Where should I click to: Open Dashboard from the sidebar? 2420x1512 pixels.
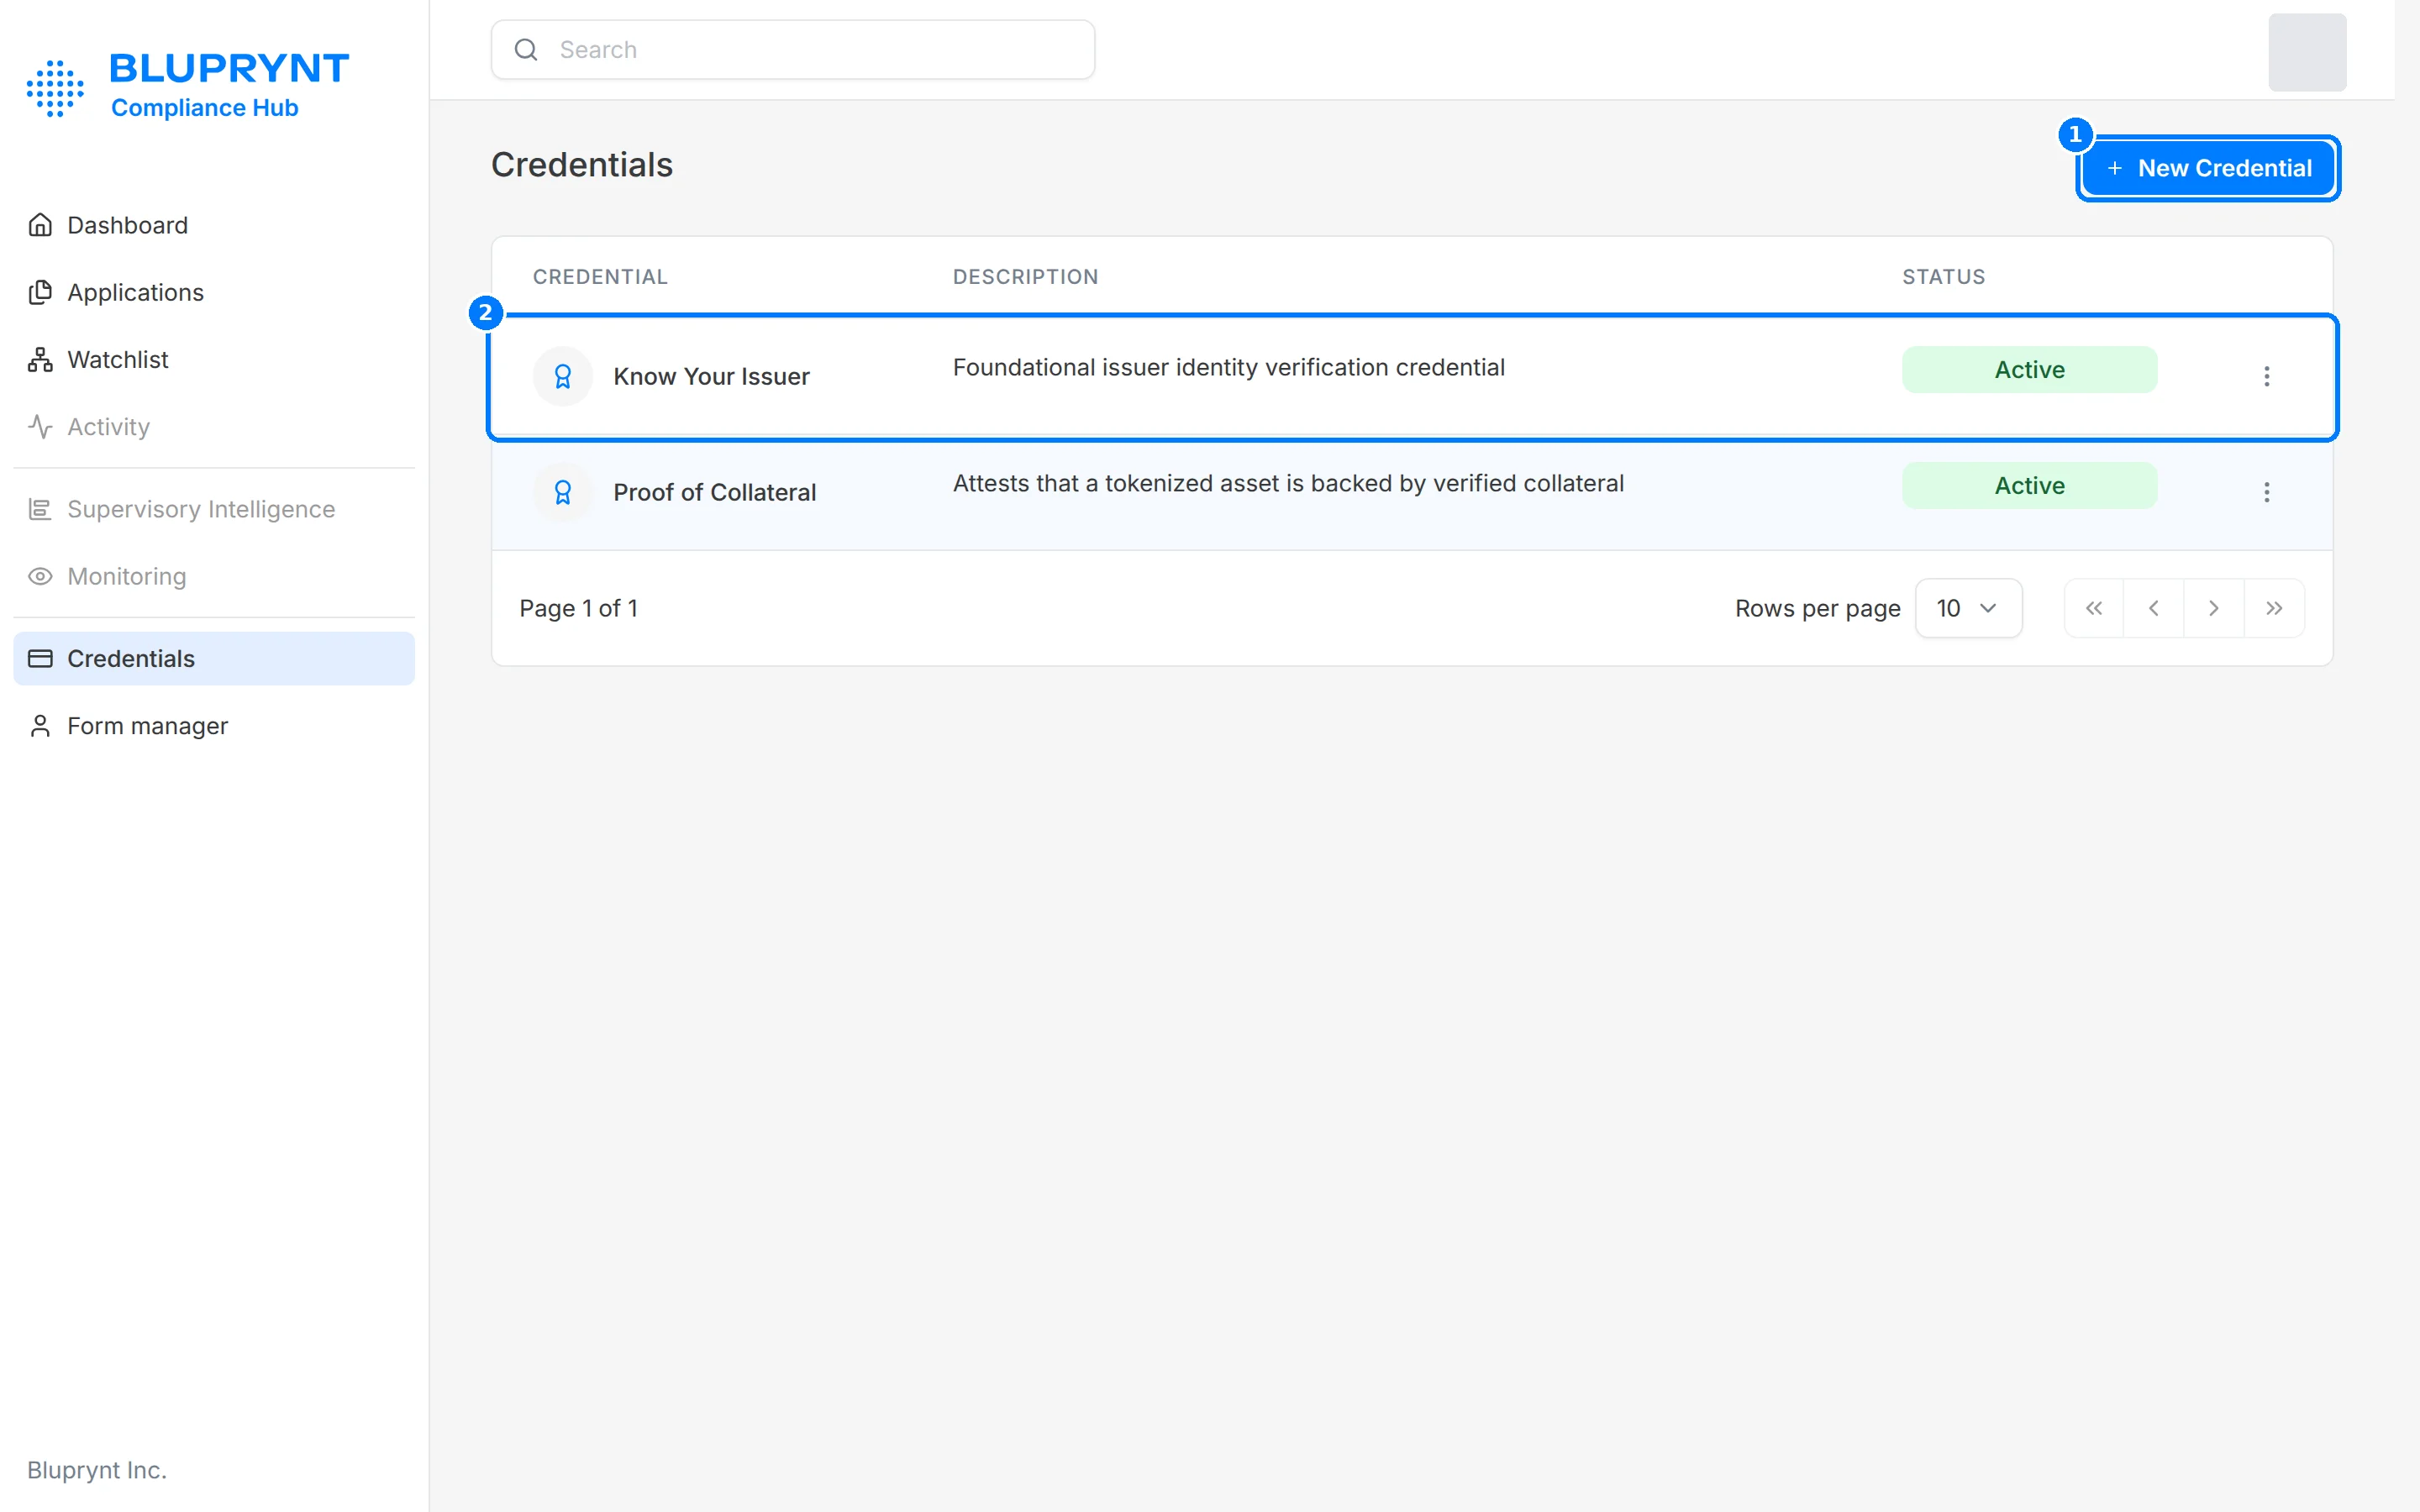point(214,225)
